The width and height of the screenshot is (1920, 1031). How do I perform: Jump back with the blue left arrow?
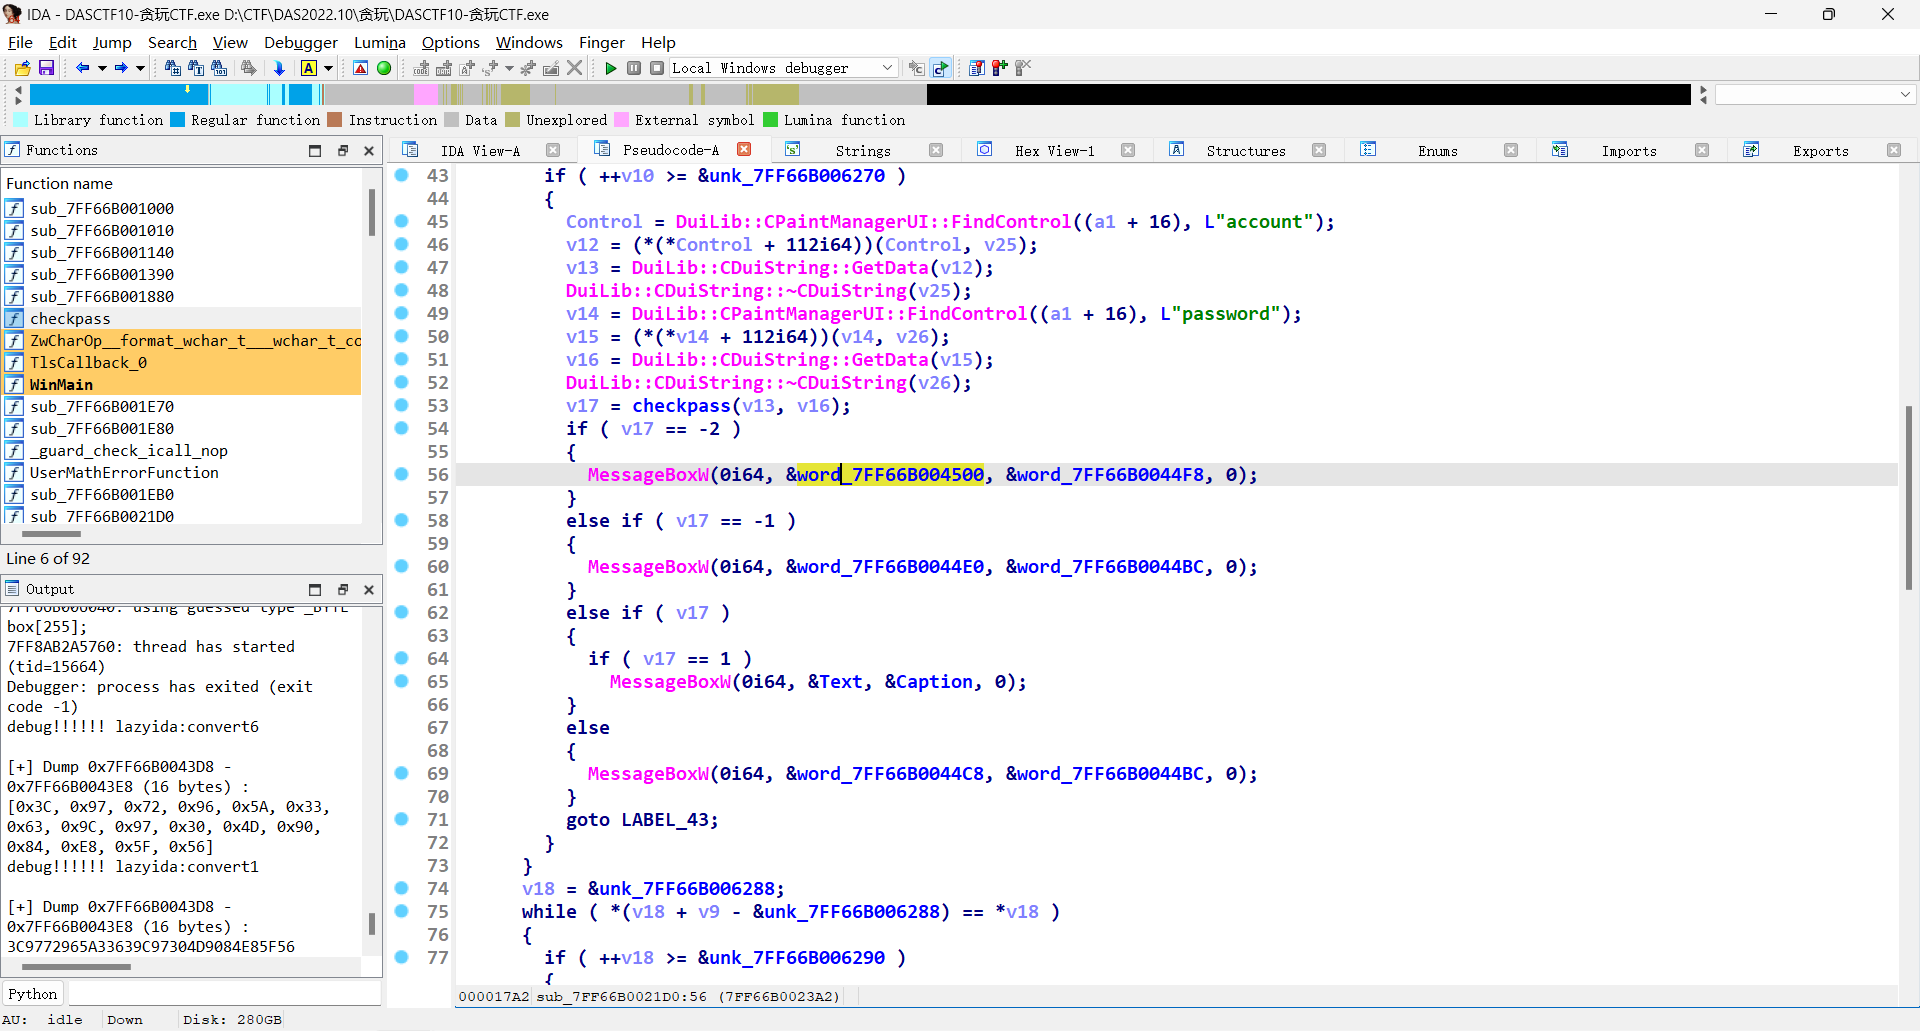82,68
